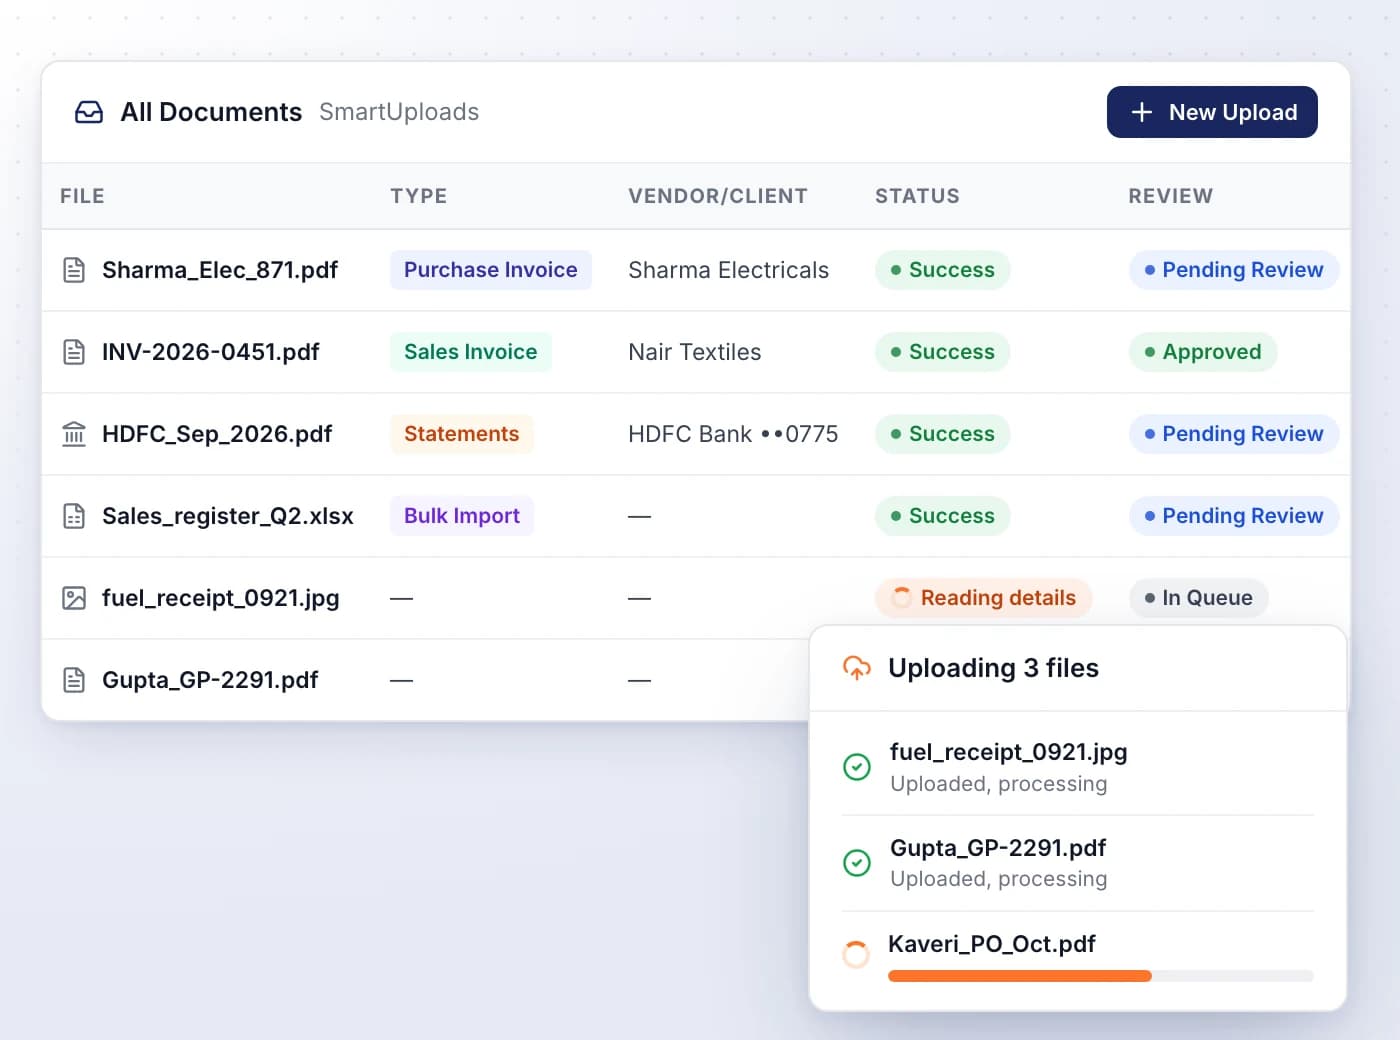Open file HDFC_Sep_2026.pdf

(x=217, y=434)
